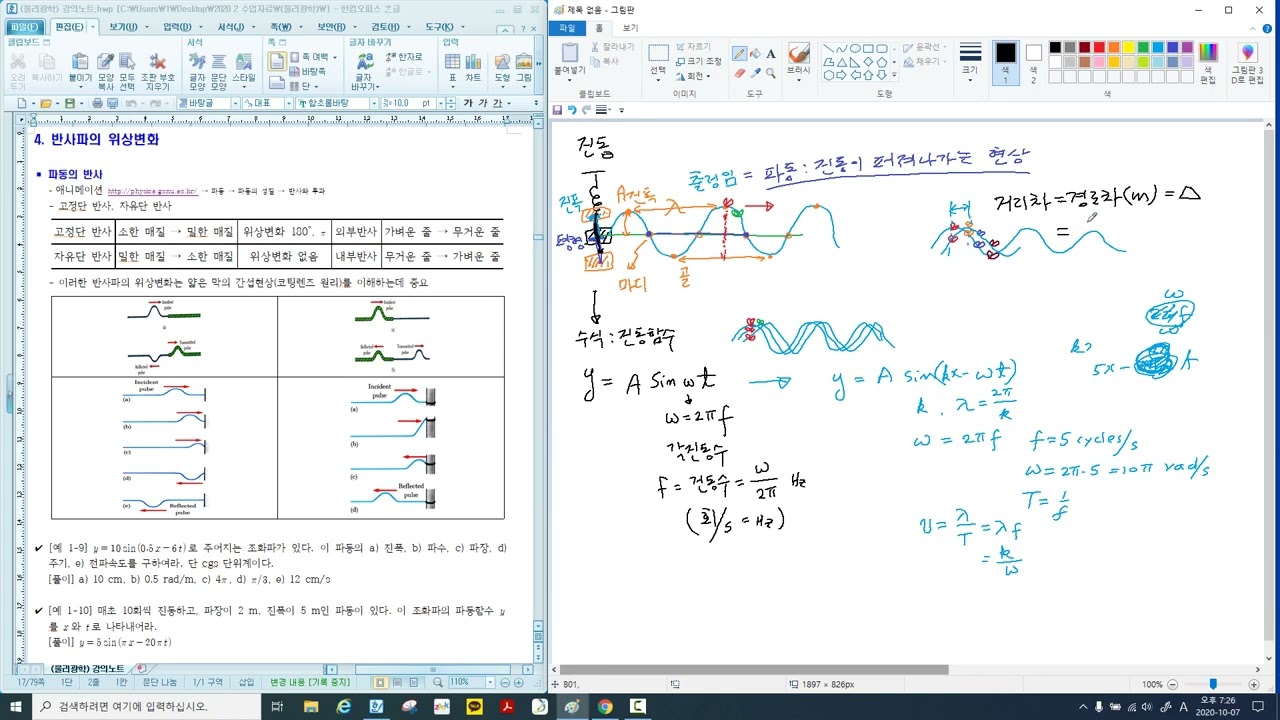Toggle the italic 가 button in Hangul
The image size is (1280, 720).
pos(483,103)
